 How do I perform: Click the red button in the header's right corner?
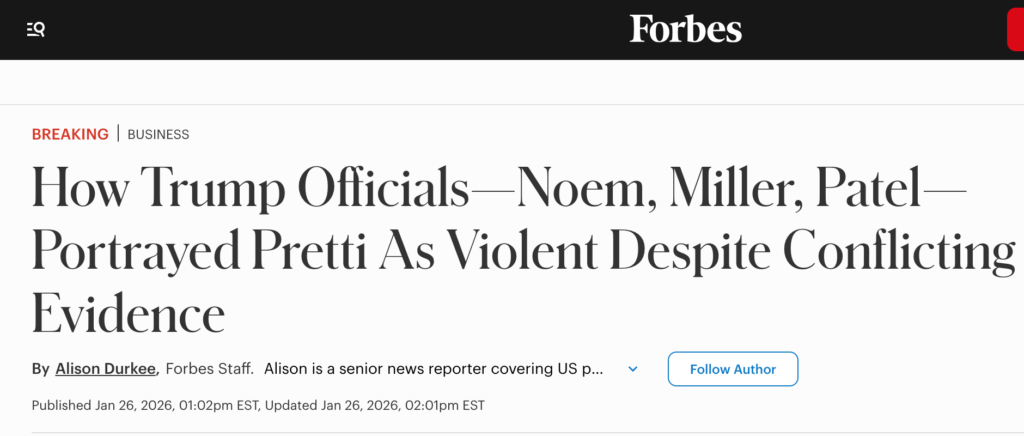tap(1014, 29)
